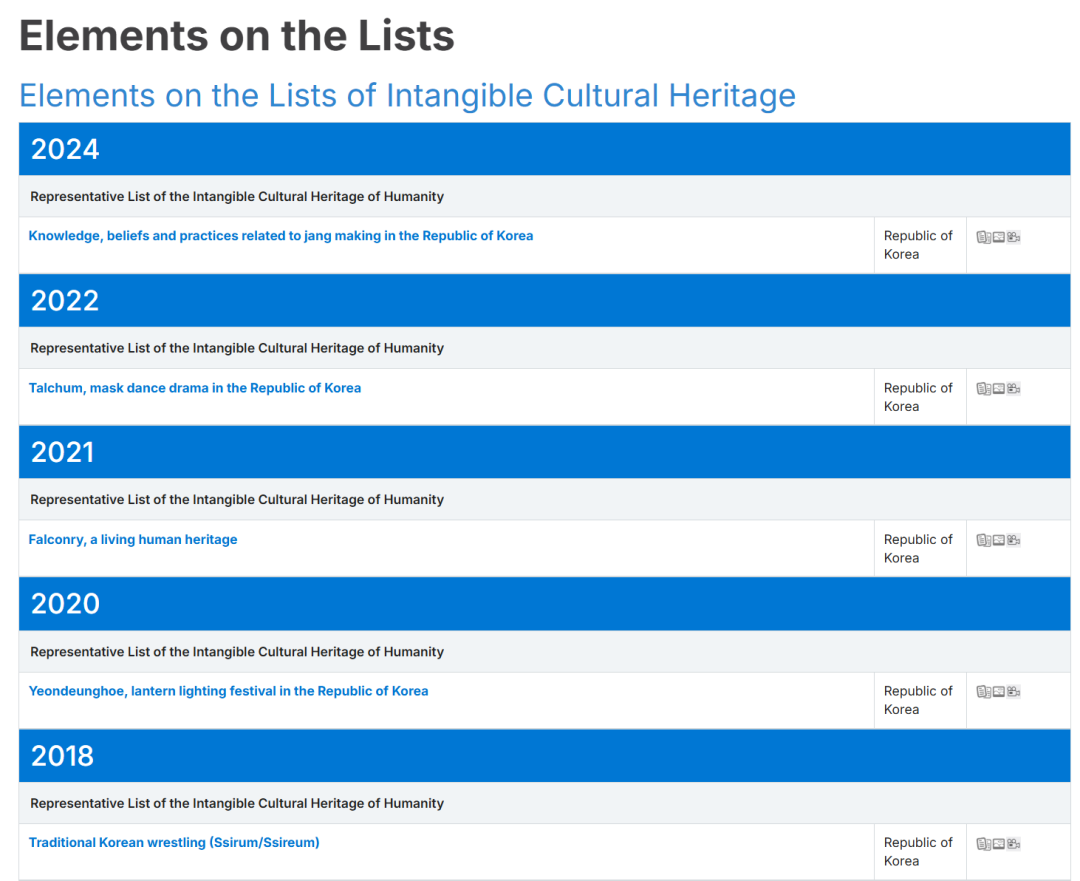Screen dimensions: 1080x881
Task: Click video icon in Yeondeunghoe row
Action: 1013,692
